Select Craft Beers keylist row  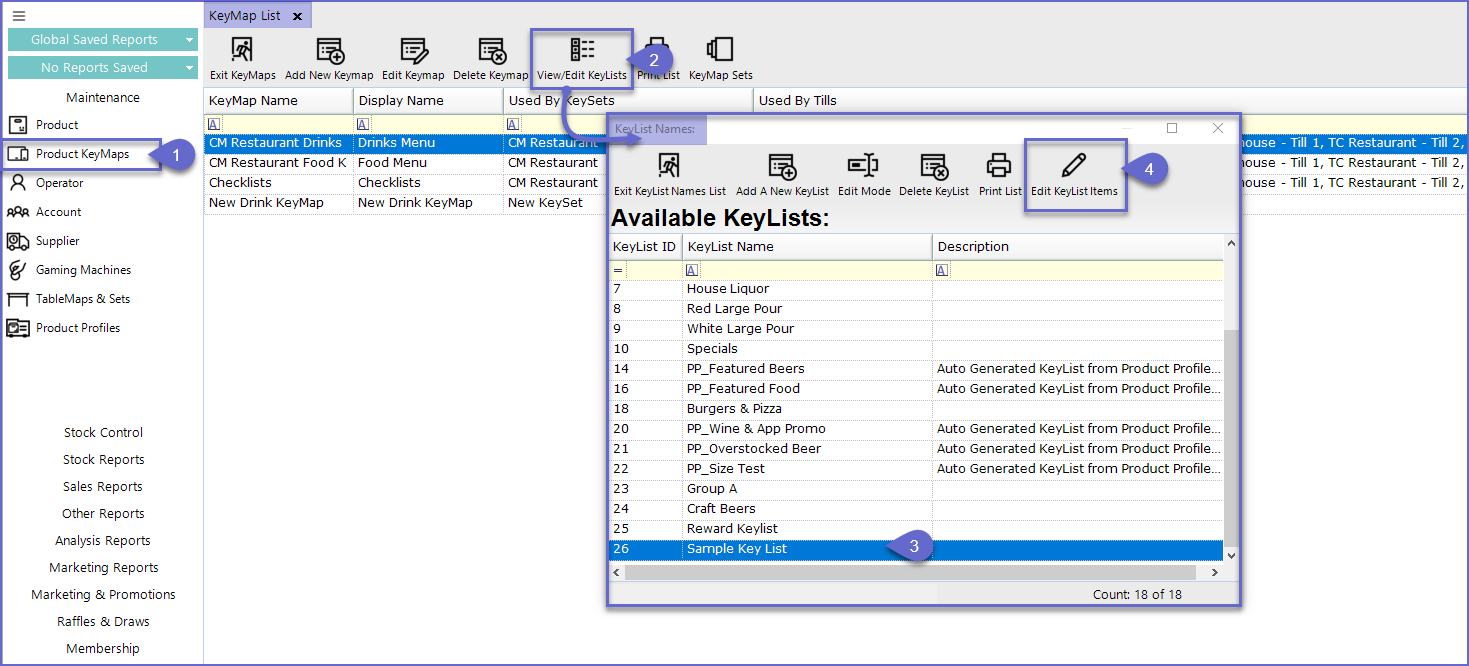point(916,509)
